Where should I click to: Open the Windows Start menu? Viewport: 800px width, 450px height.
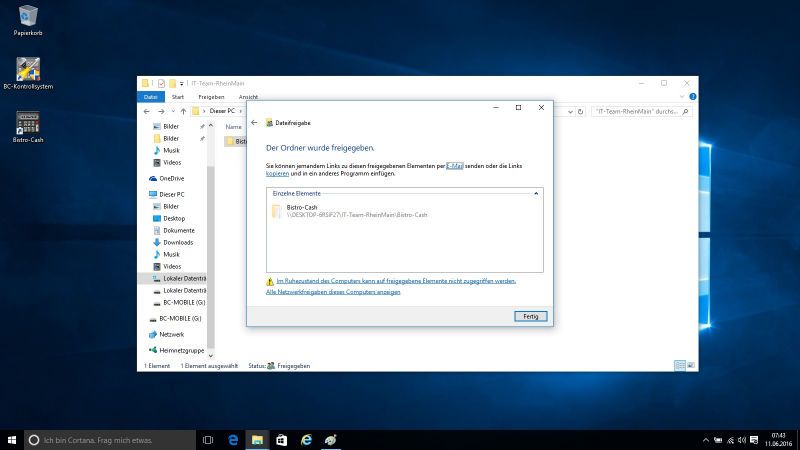point(12,440)
